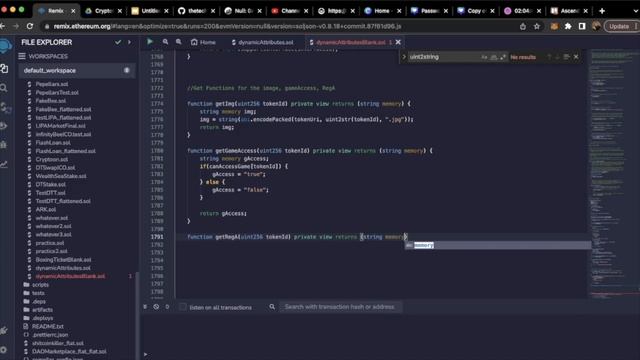Open FlashLoan.sol file
Screen dimensions: 640x360
tap(53, 142)
